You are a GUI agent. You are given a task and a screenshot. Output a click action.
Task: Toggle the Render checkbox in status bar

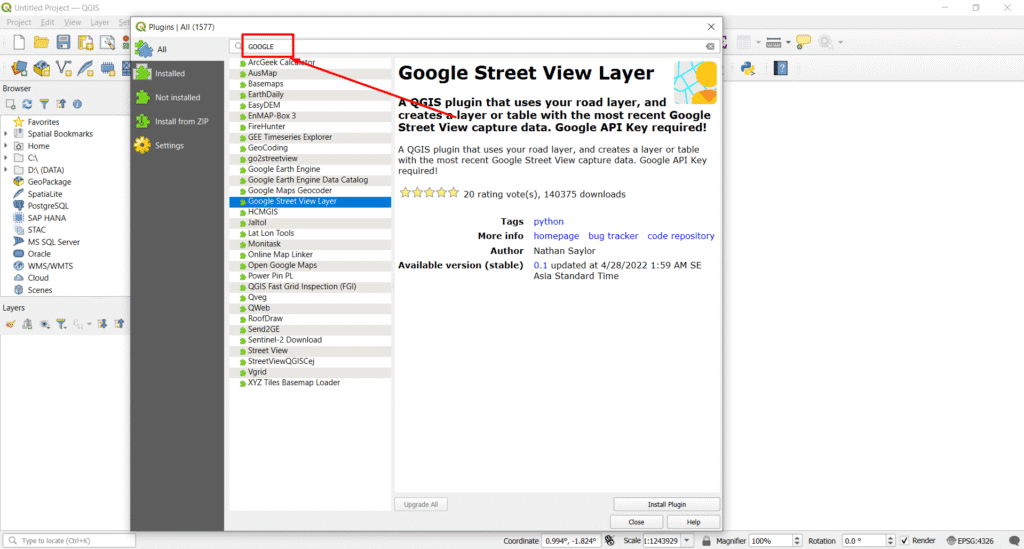click(x=904, y=541)
